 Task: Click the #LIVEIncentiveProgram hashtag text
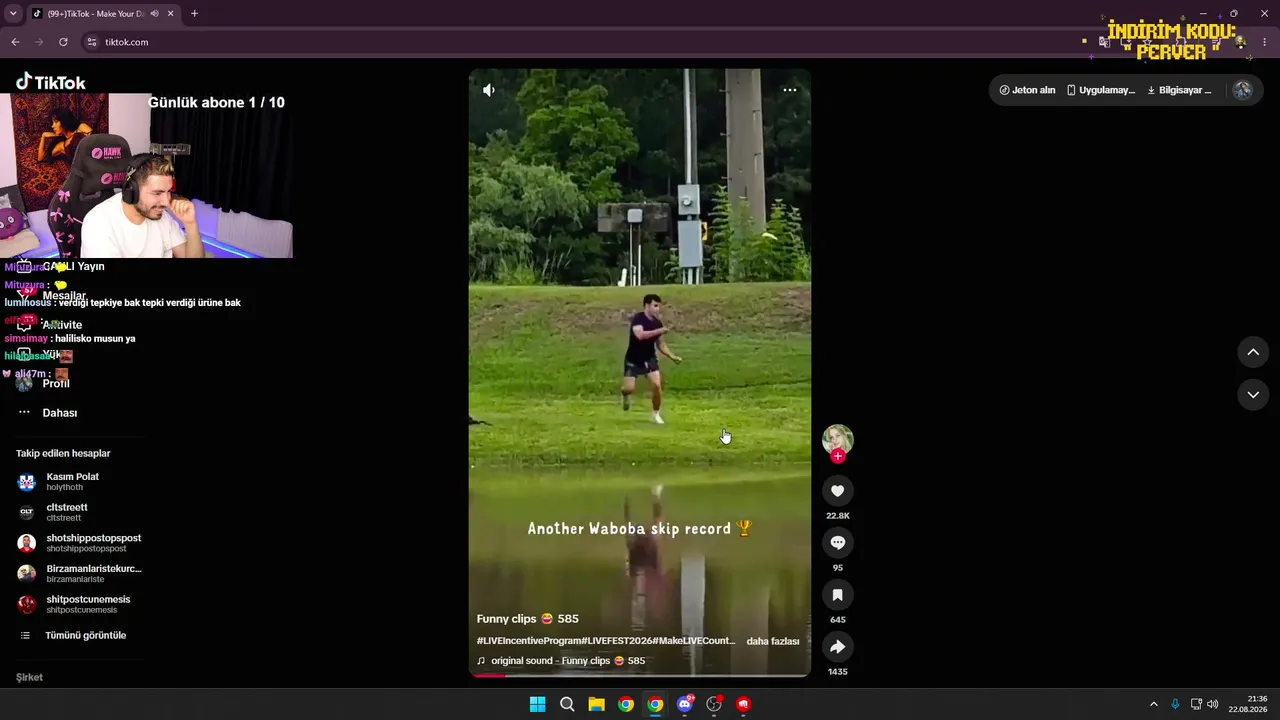click(529, 640)
